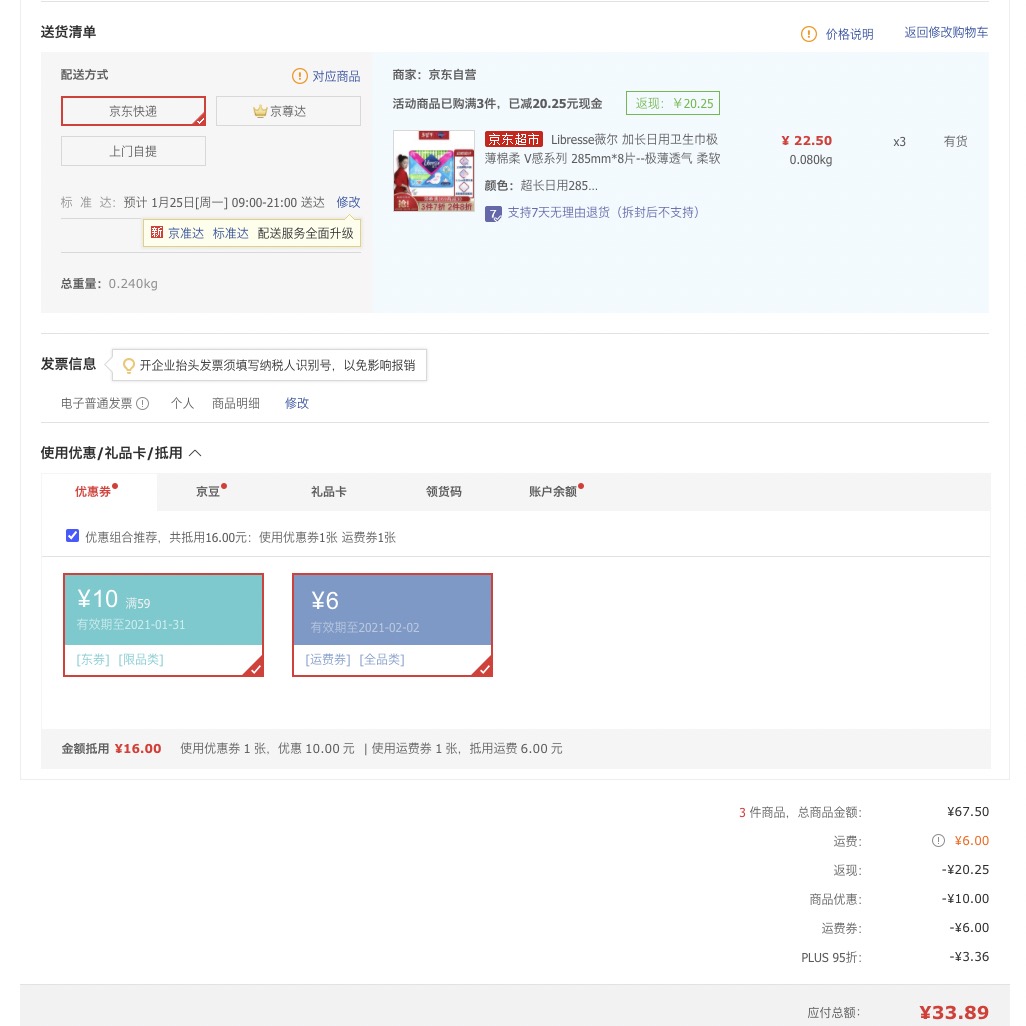The width and height of the screenshot is (1026, 1026).
Task: Click the 对应商品 exclamation icon
Action: pos(300,76)
